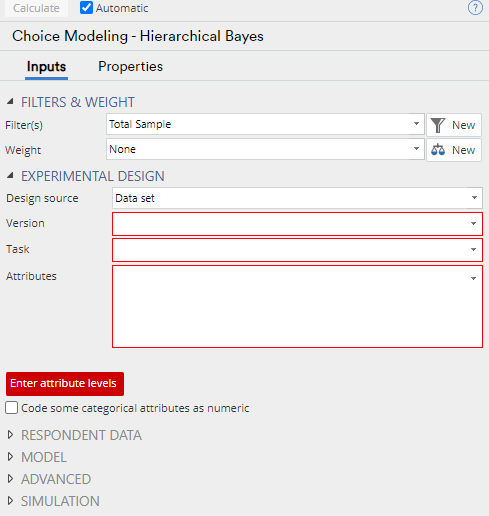Select the Inputs tab
This screenshot has height=516, width=489.
tap(46, 67)
